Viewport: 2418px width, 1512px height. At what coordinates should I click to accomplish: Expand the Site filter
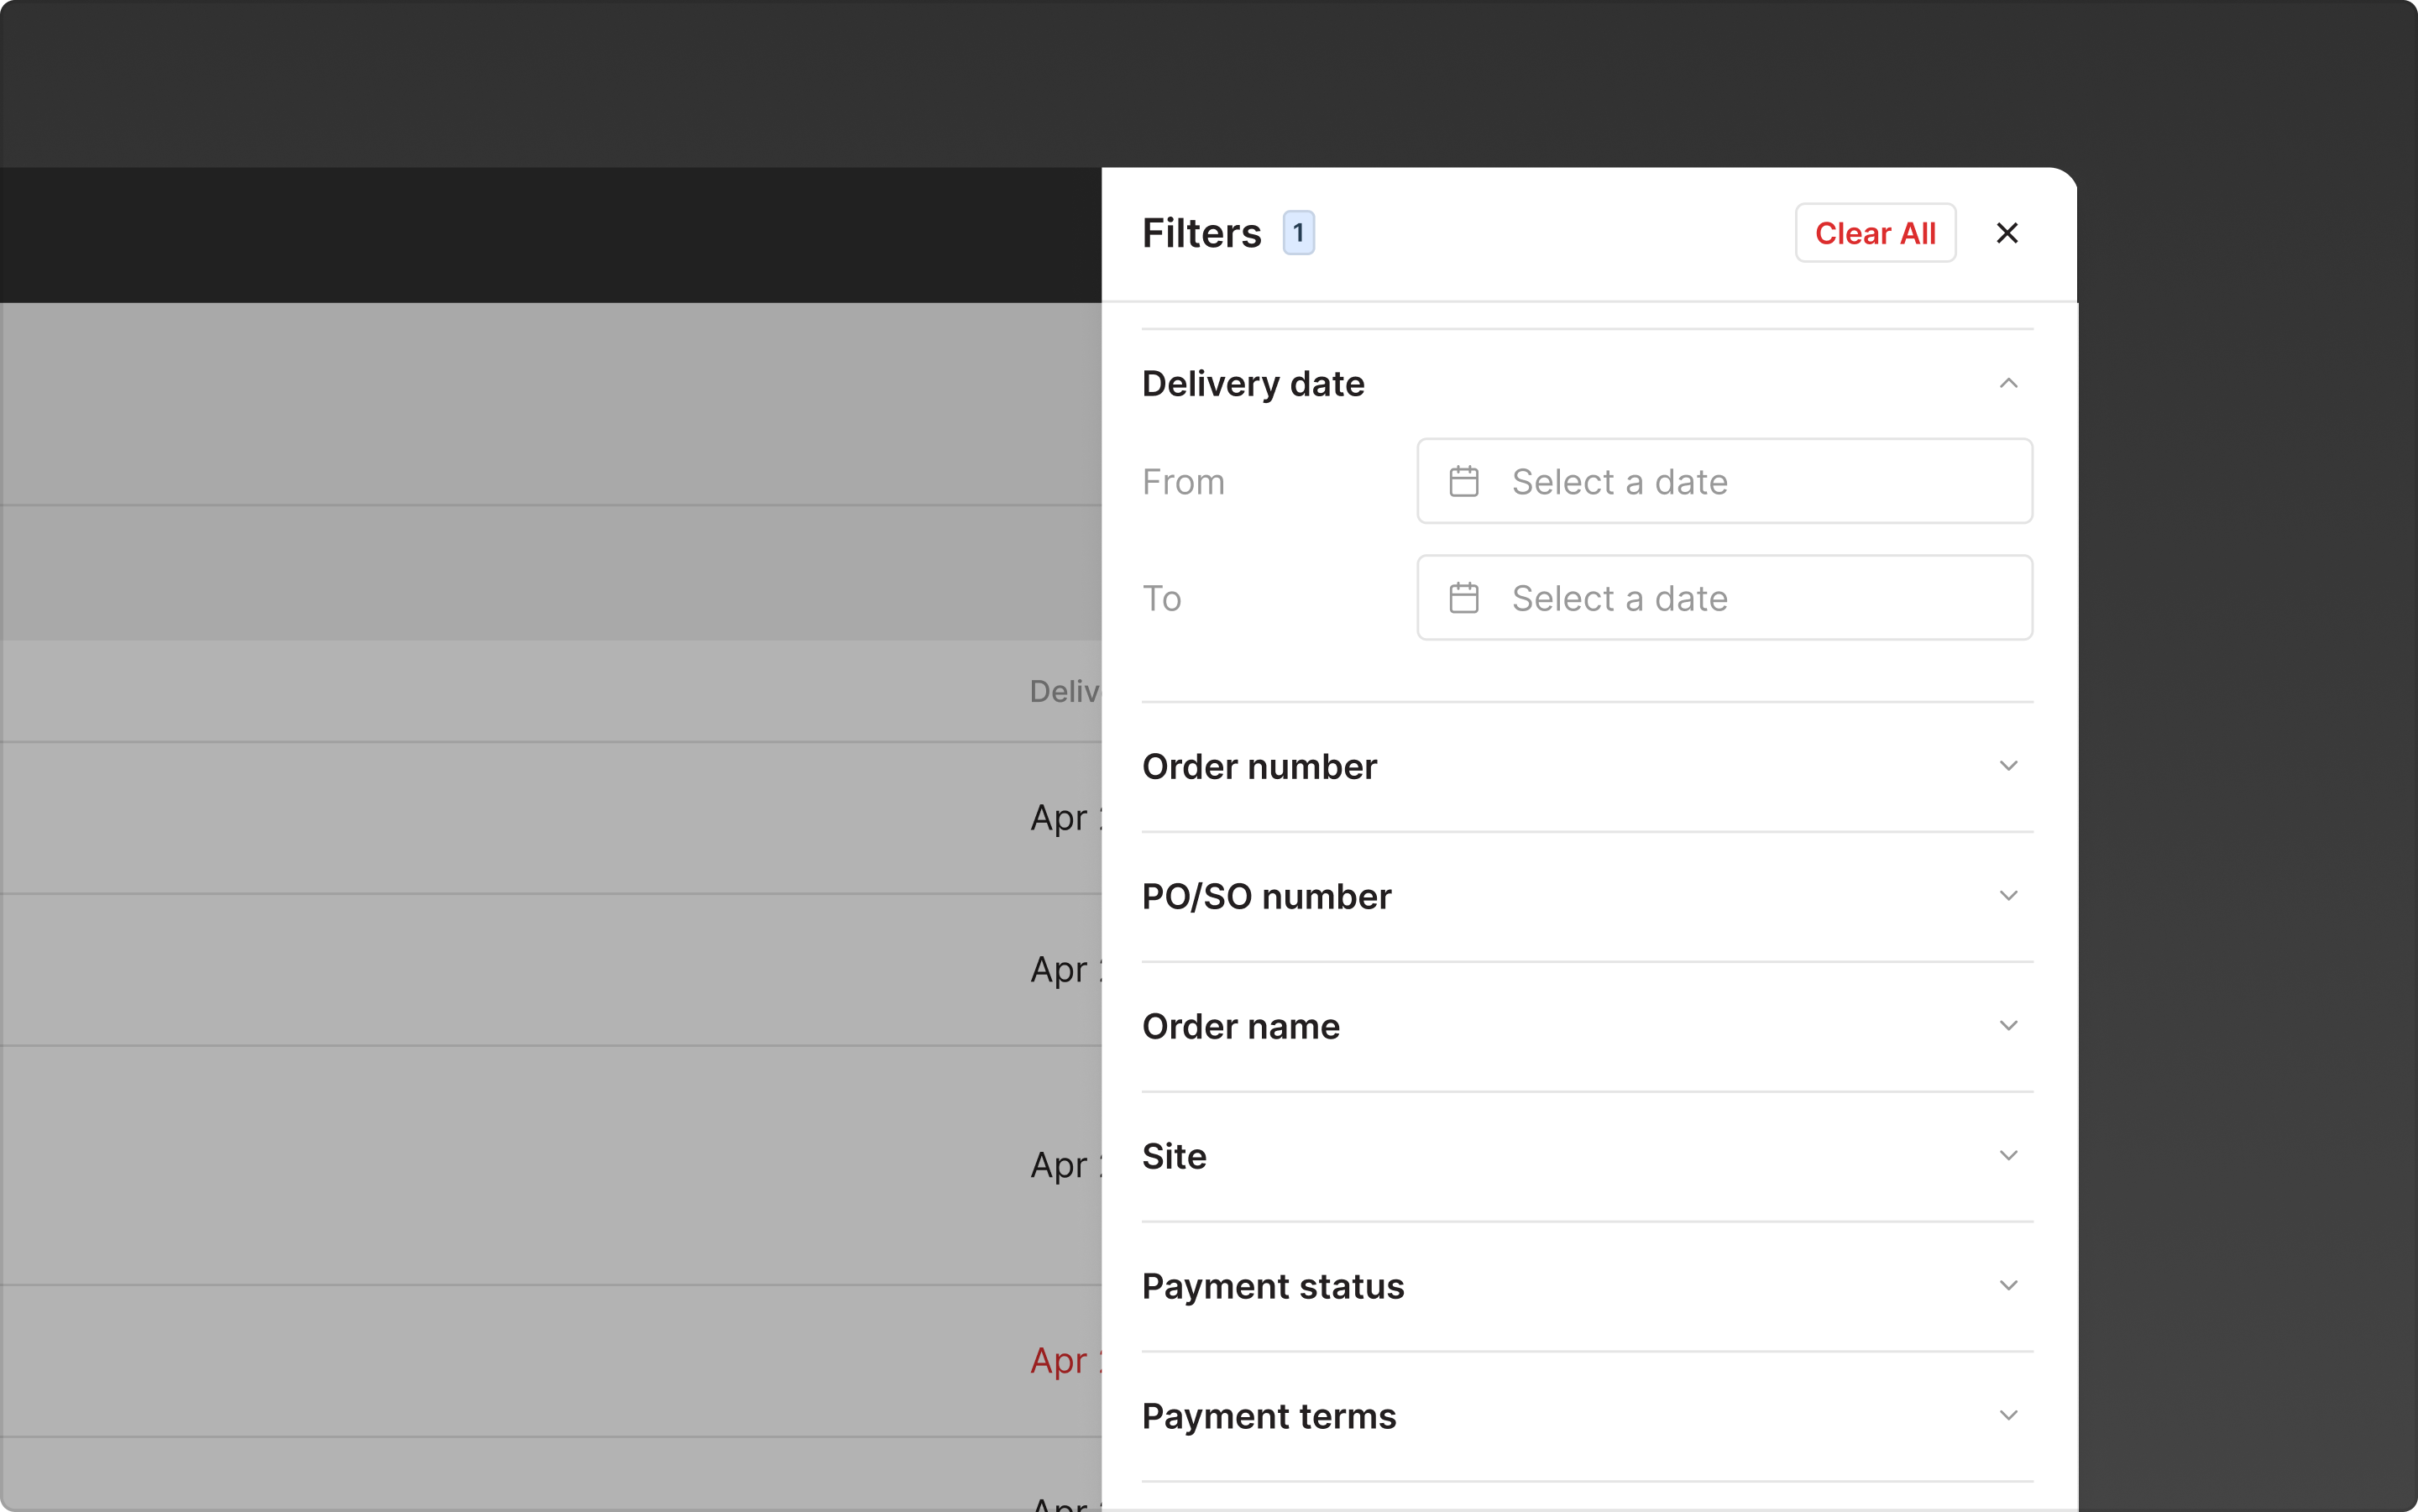coord(2009,1155)
